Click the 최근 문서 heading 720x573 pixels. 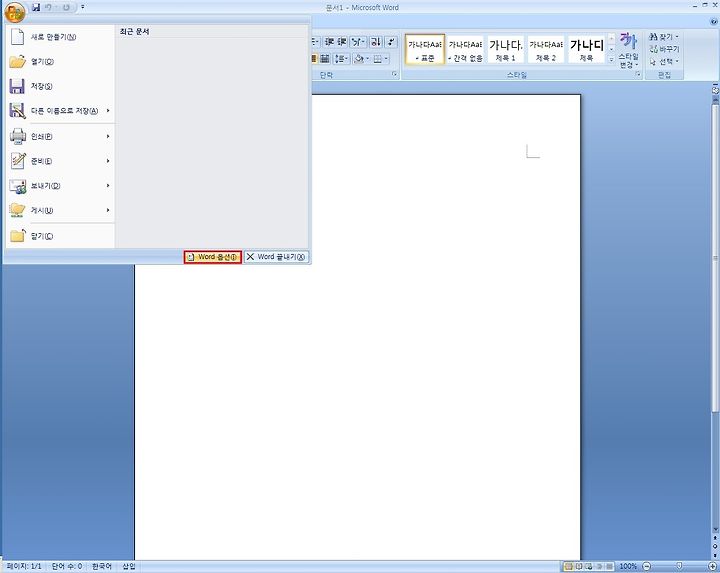135,32
